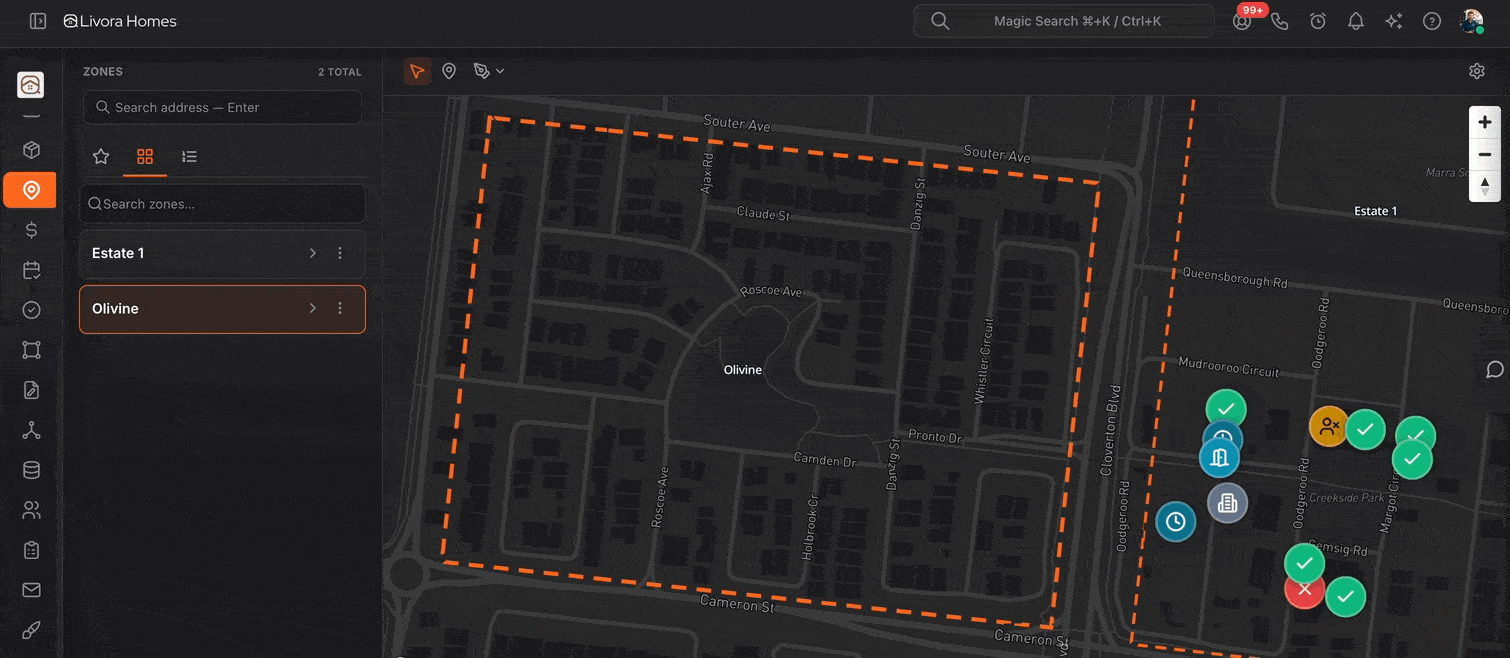The width and height of the screenshot is (1510, 658).
Task: Expand the Estate 1 zone chevron
Action: tap(313, 254)
